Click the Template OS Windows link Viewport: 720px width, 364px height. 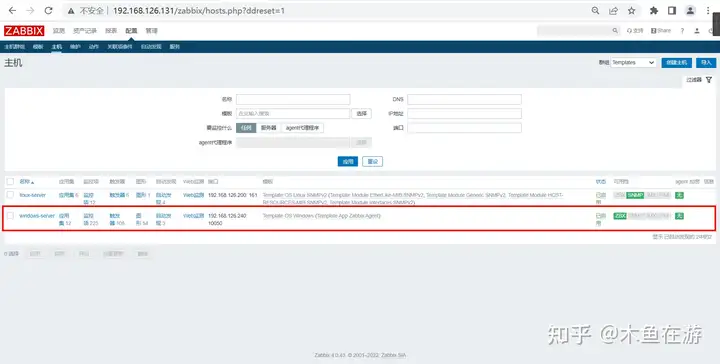pos(288,216)
